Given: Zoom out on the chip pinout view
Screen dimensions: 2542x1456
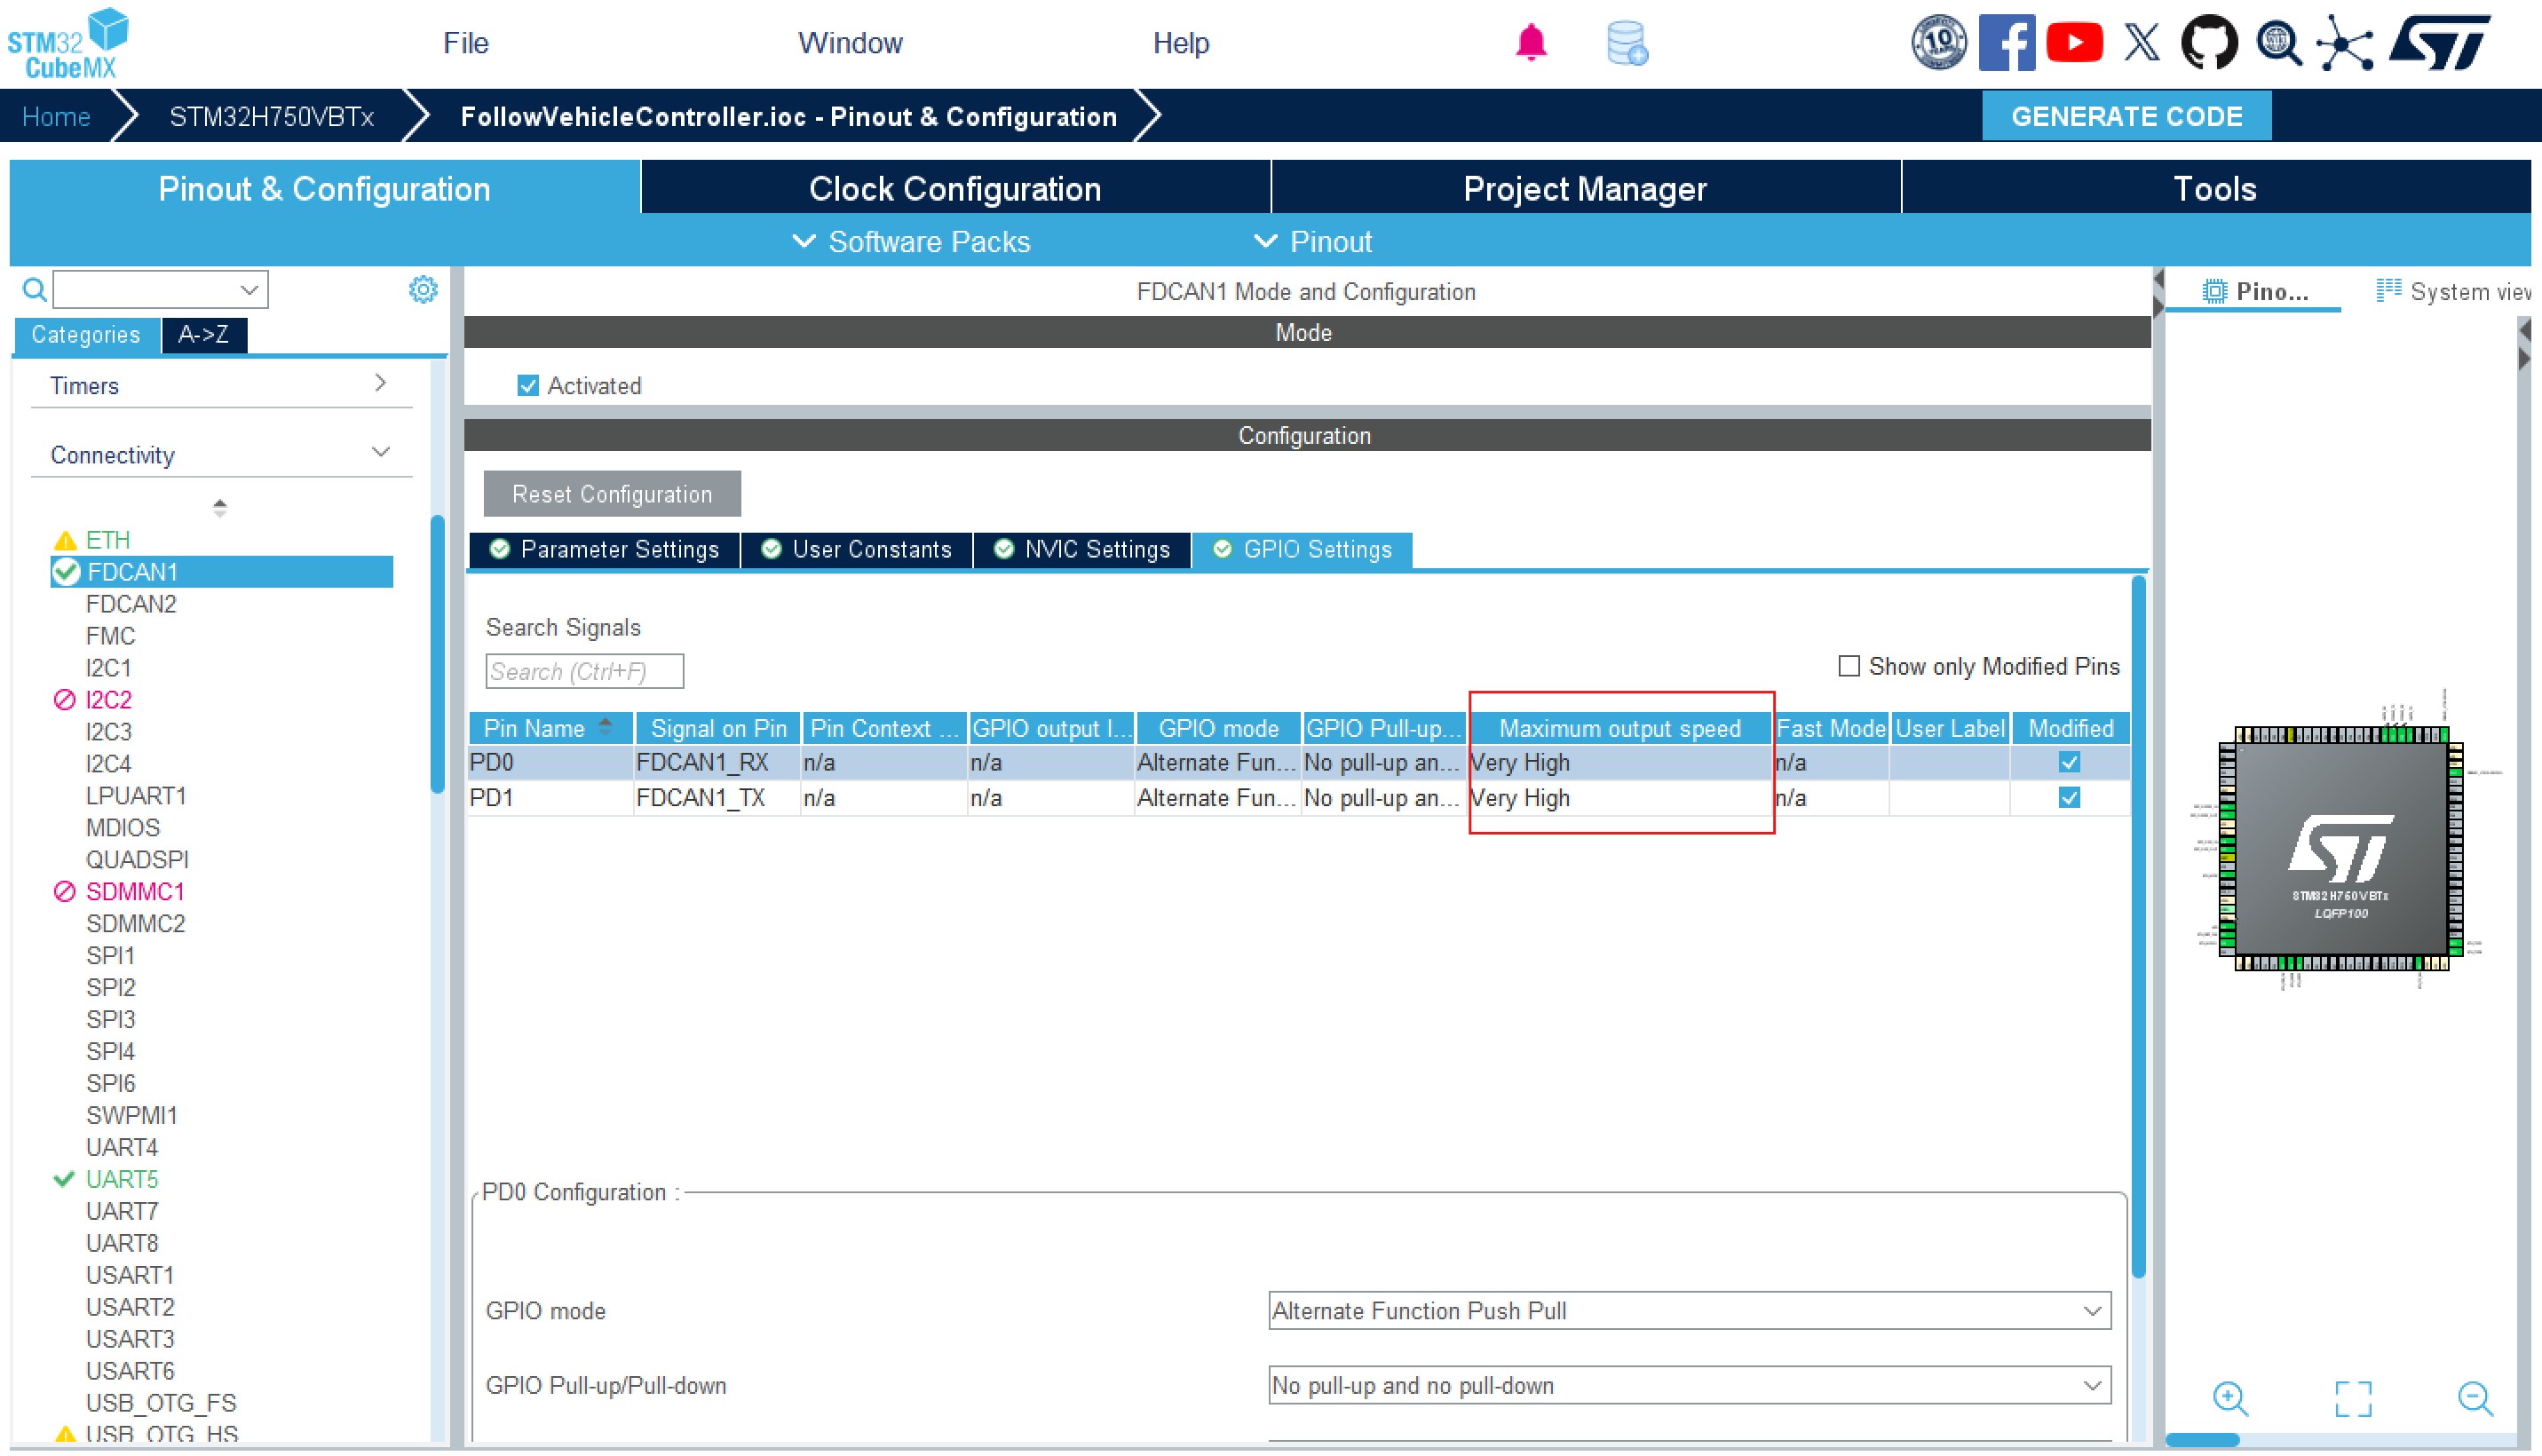Looking at the screenshot, I should (x=2475, y=1398).
